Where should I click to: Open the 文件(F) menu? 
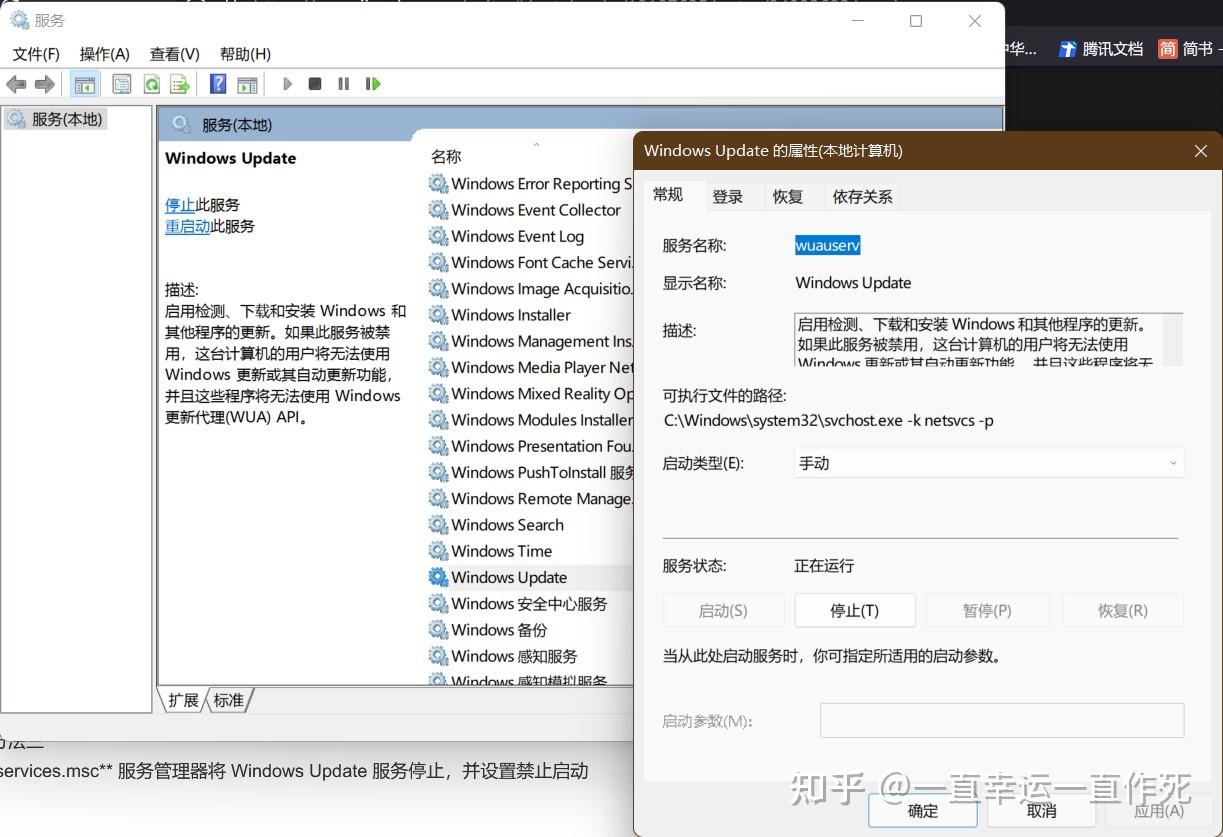[36, 54]
